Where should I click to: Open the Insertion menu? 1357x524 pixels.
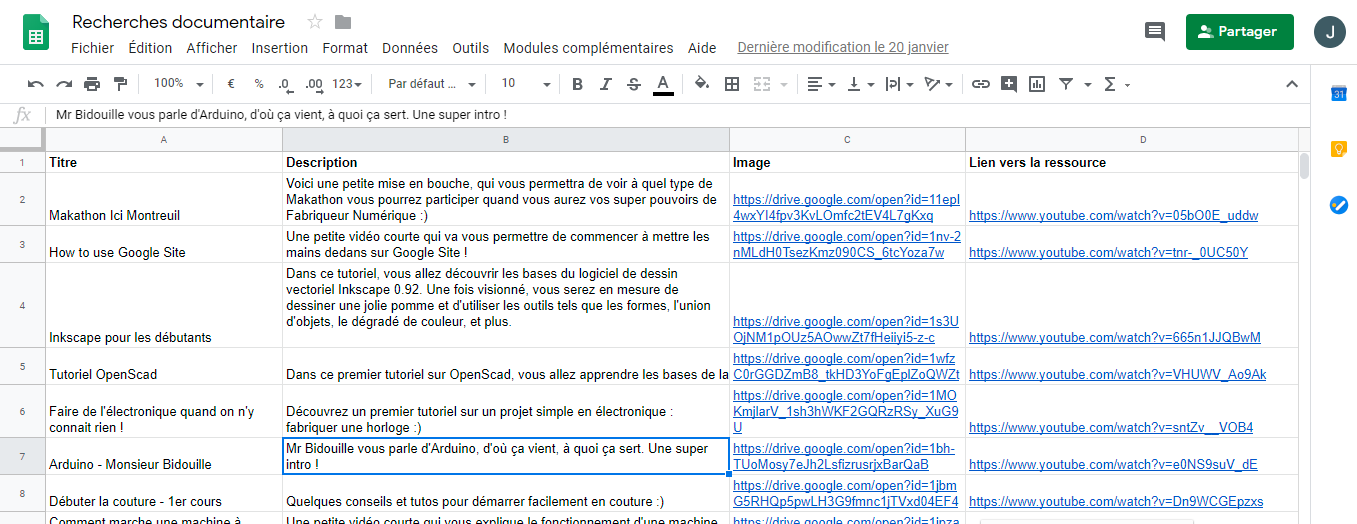(x=280, y=48)
